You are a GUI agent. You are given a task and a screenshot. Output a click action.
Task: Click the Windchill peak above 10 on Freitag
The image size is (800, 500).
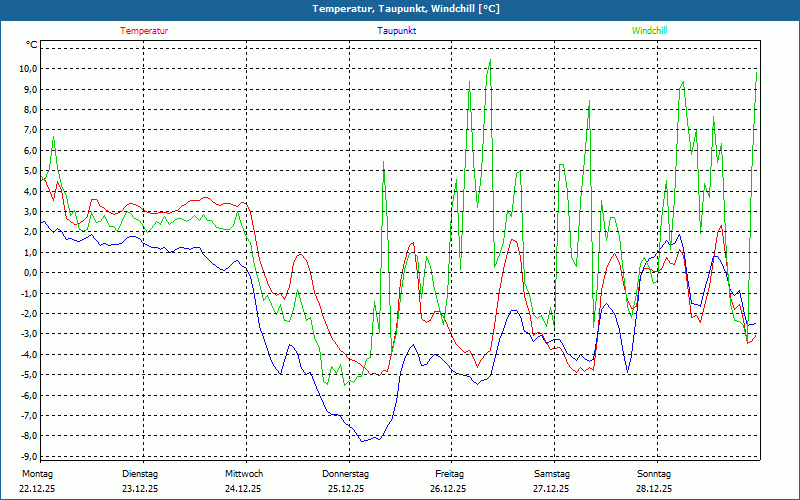(x=490, y=60)
